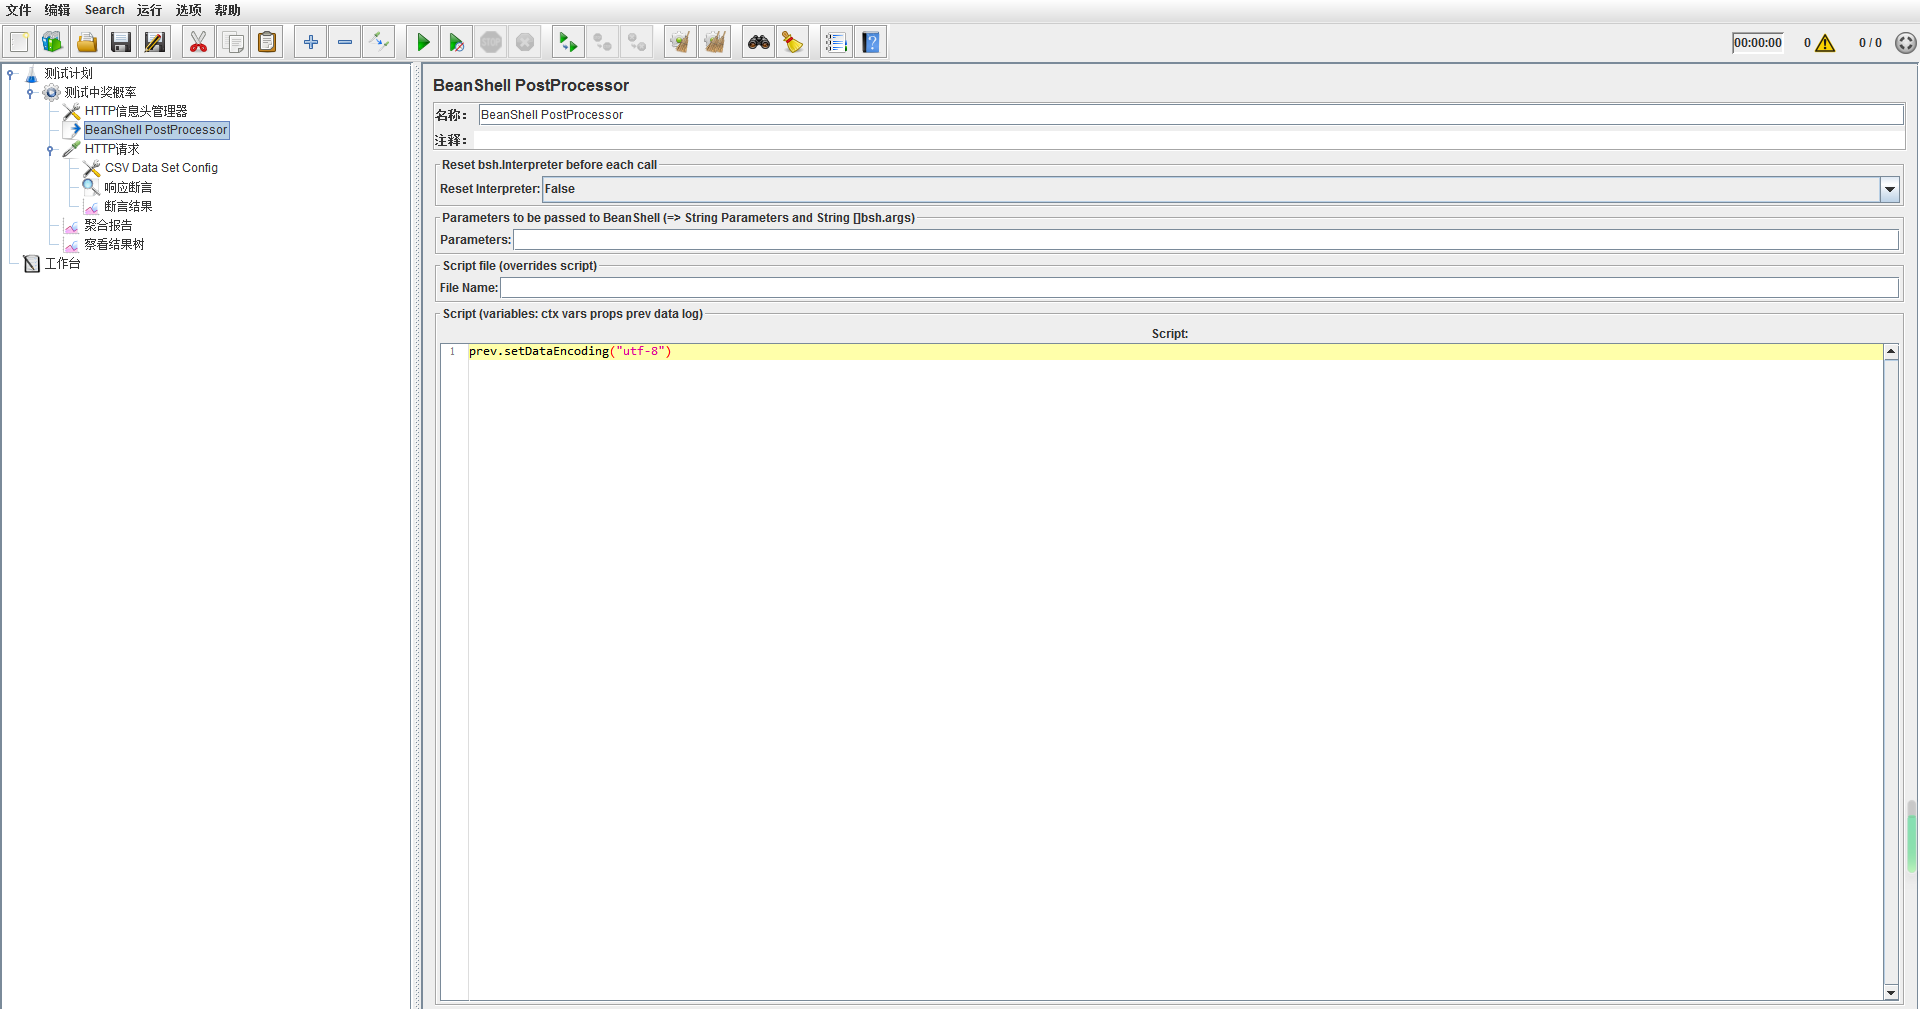Click Start no pauses button

[457, 42]
